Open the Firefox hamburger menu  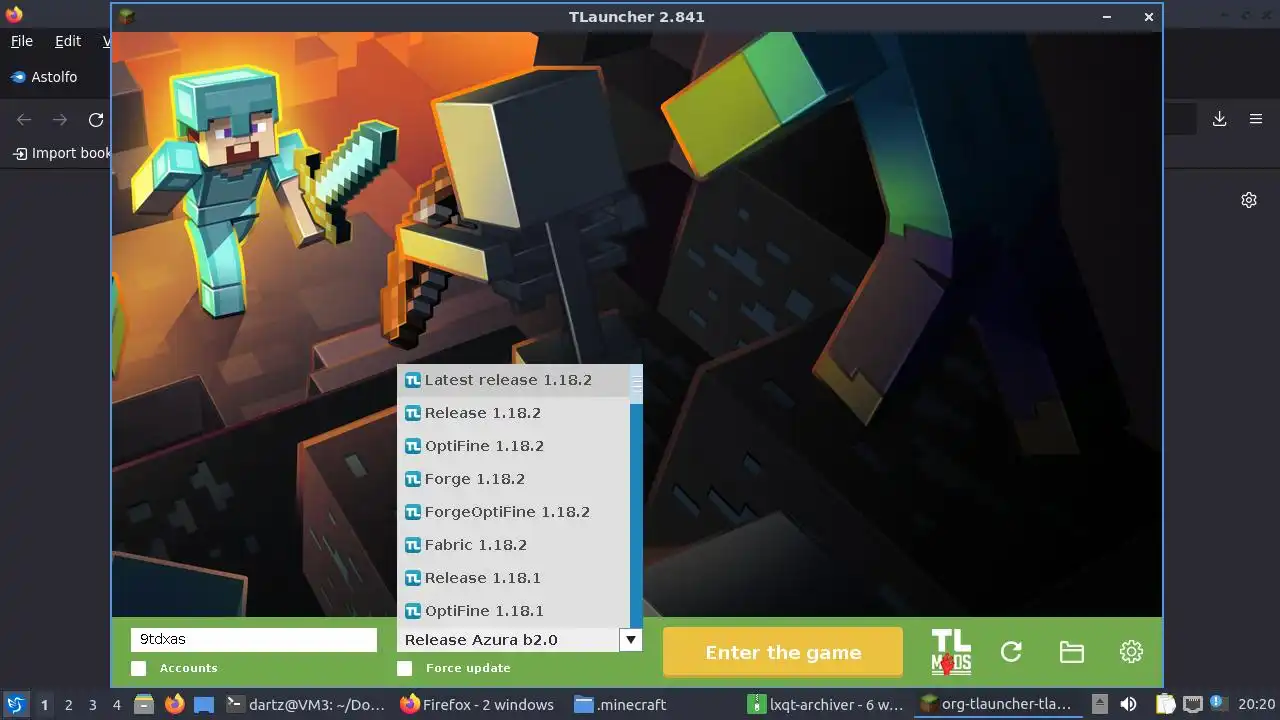[1256, 119]
